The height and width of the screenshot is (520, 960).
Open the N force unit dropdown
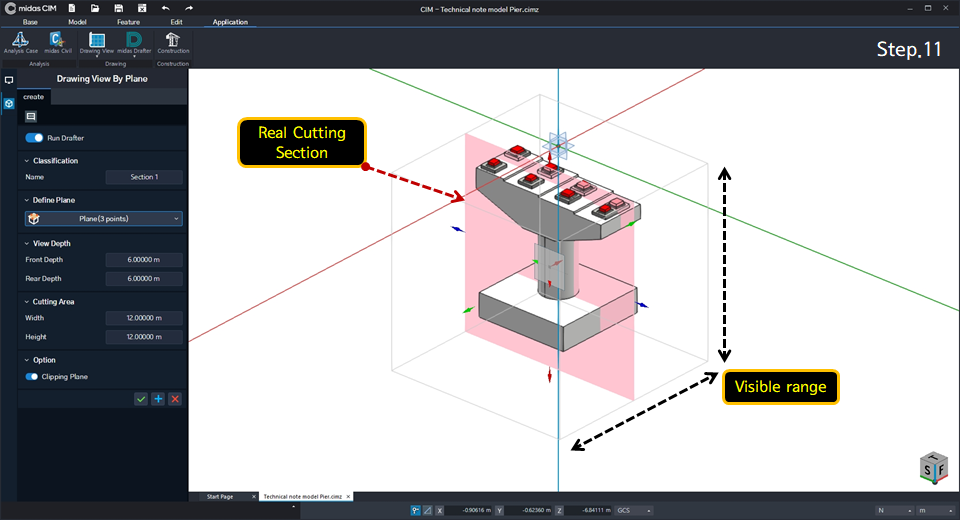coord(894,510)
